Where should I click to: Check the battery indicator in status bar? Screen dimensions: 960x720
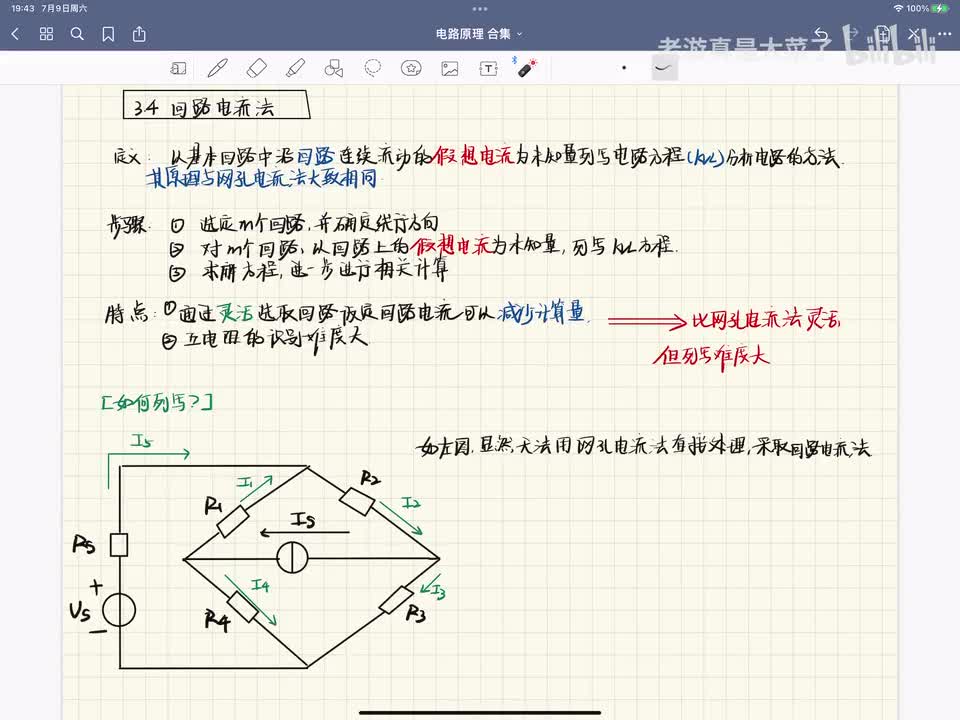click(x=940, y=9)
